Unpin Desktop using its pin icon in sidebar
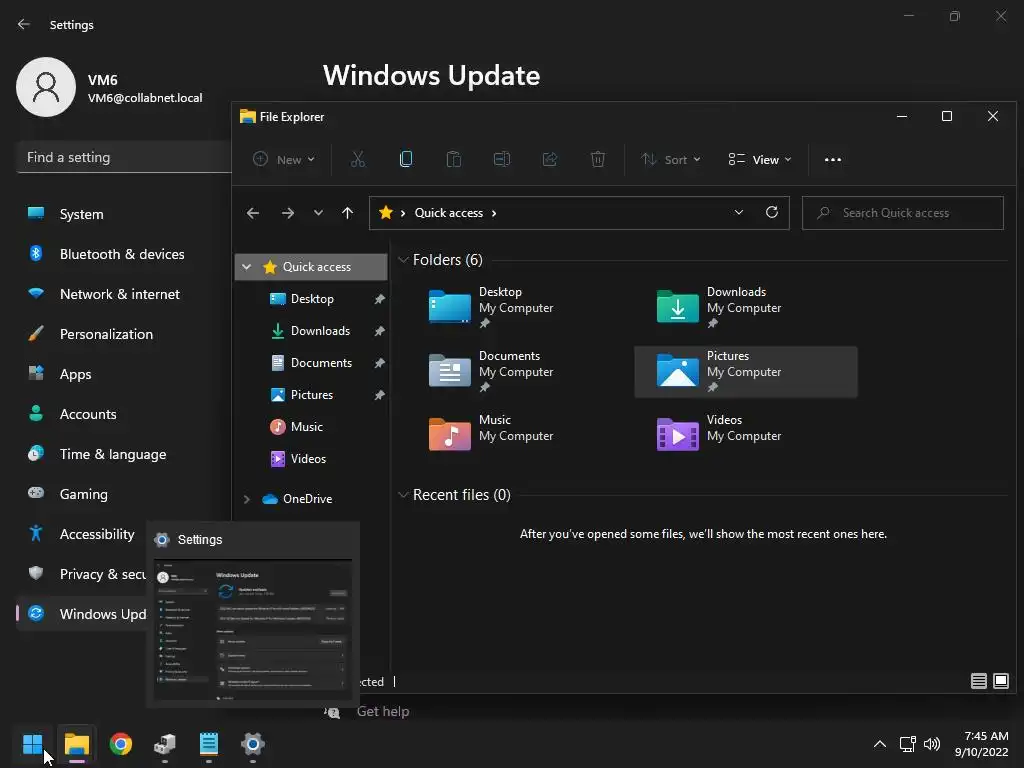Image resolution: width=1024 pixels, height=768 pixels. point(379,299)
